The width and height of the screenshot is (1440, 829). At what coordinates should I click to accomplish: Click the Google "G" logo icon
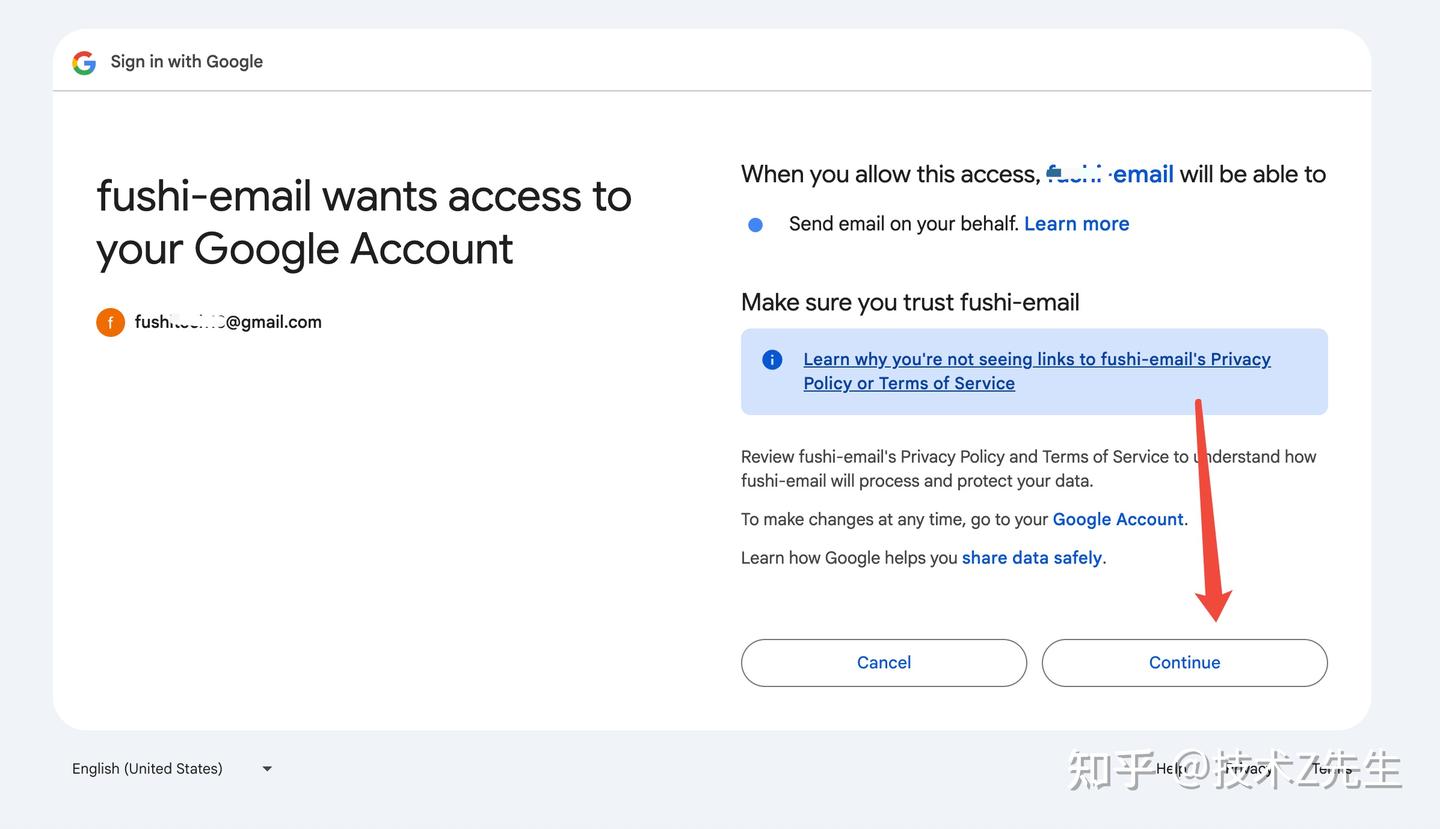point(84,61)
